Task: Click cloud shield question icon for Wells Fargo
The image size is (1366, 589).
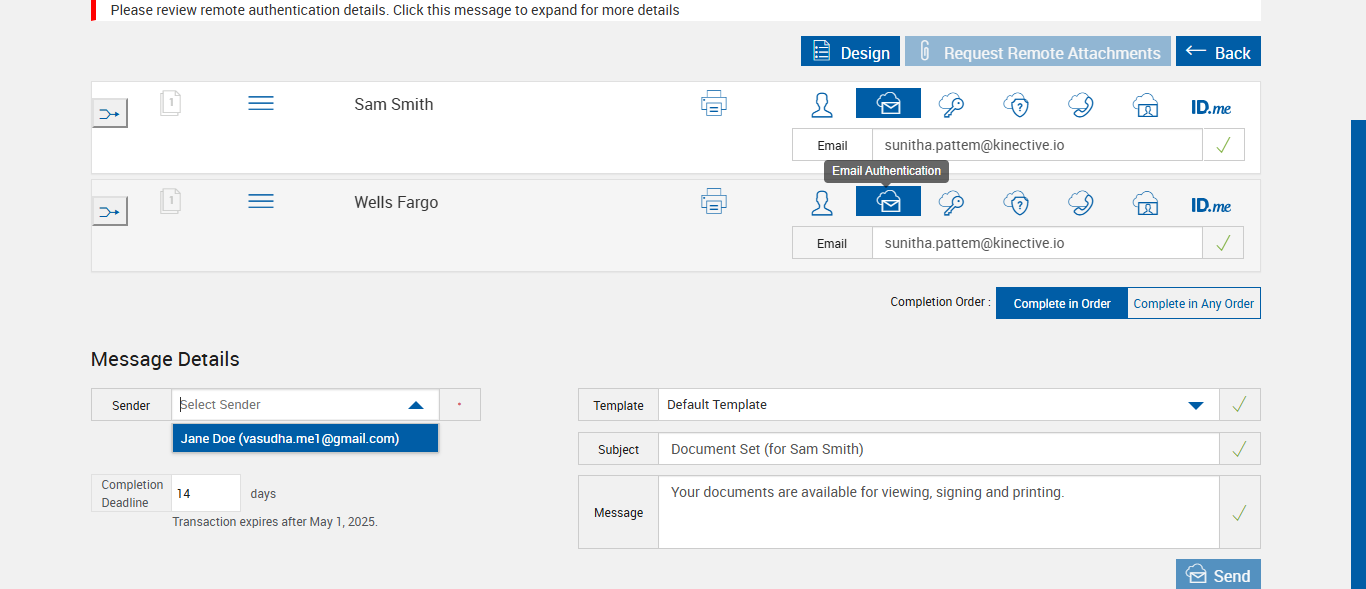Action: (1016, 203)
